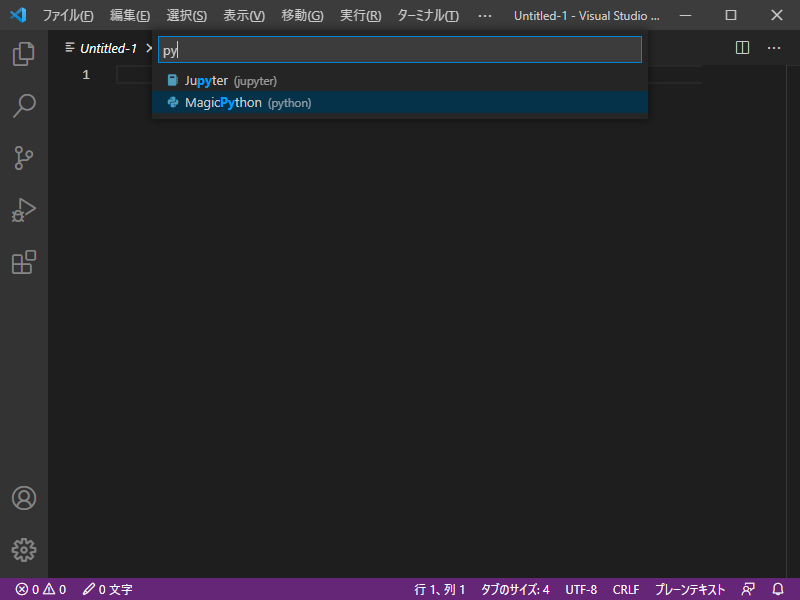Change indentation via タブのサイズ: 4
Screen dimensions: 800x600
coord(515,589)
